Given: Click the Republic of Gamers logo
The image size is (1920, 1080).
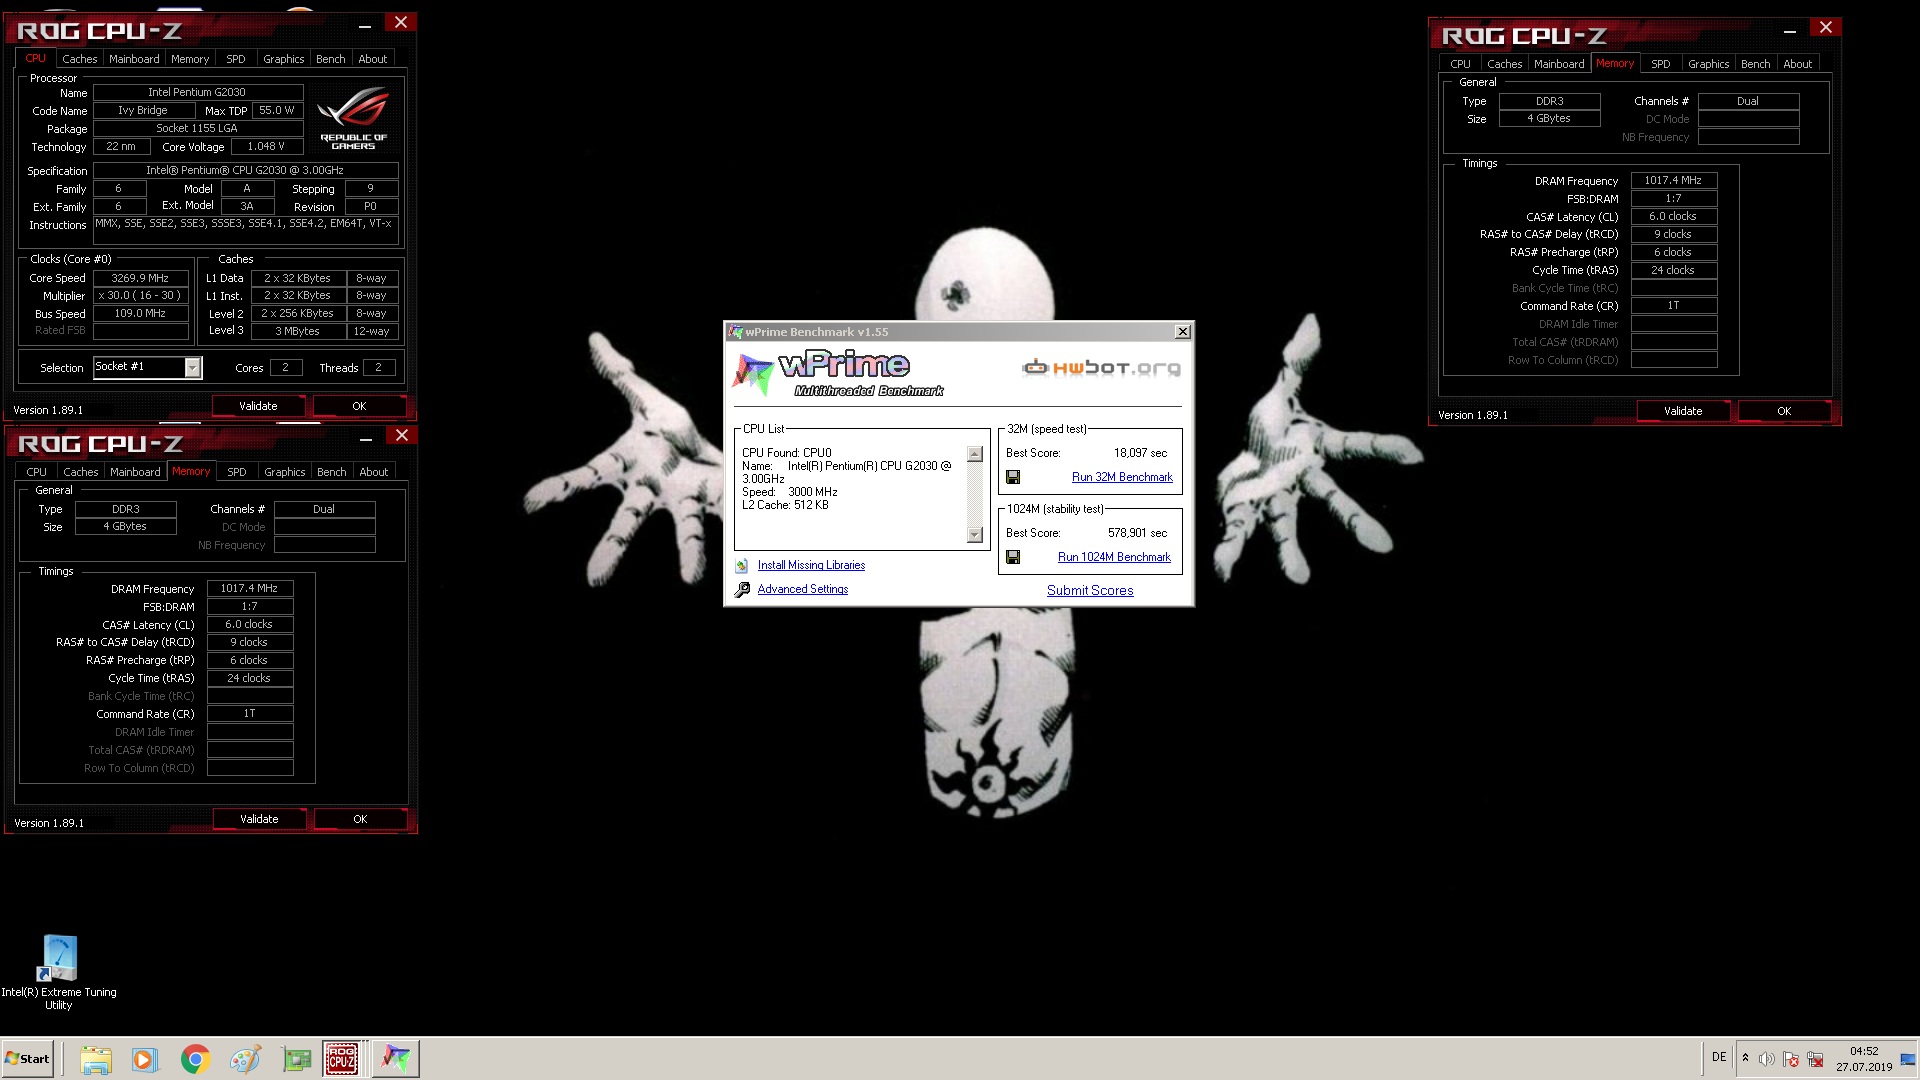Looking at the screenshot, I should tap(354, 119).
